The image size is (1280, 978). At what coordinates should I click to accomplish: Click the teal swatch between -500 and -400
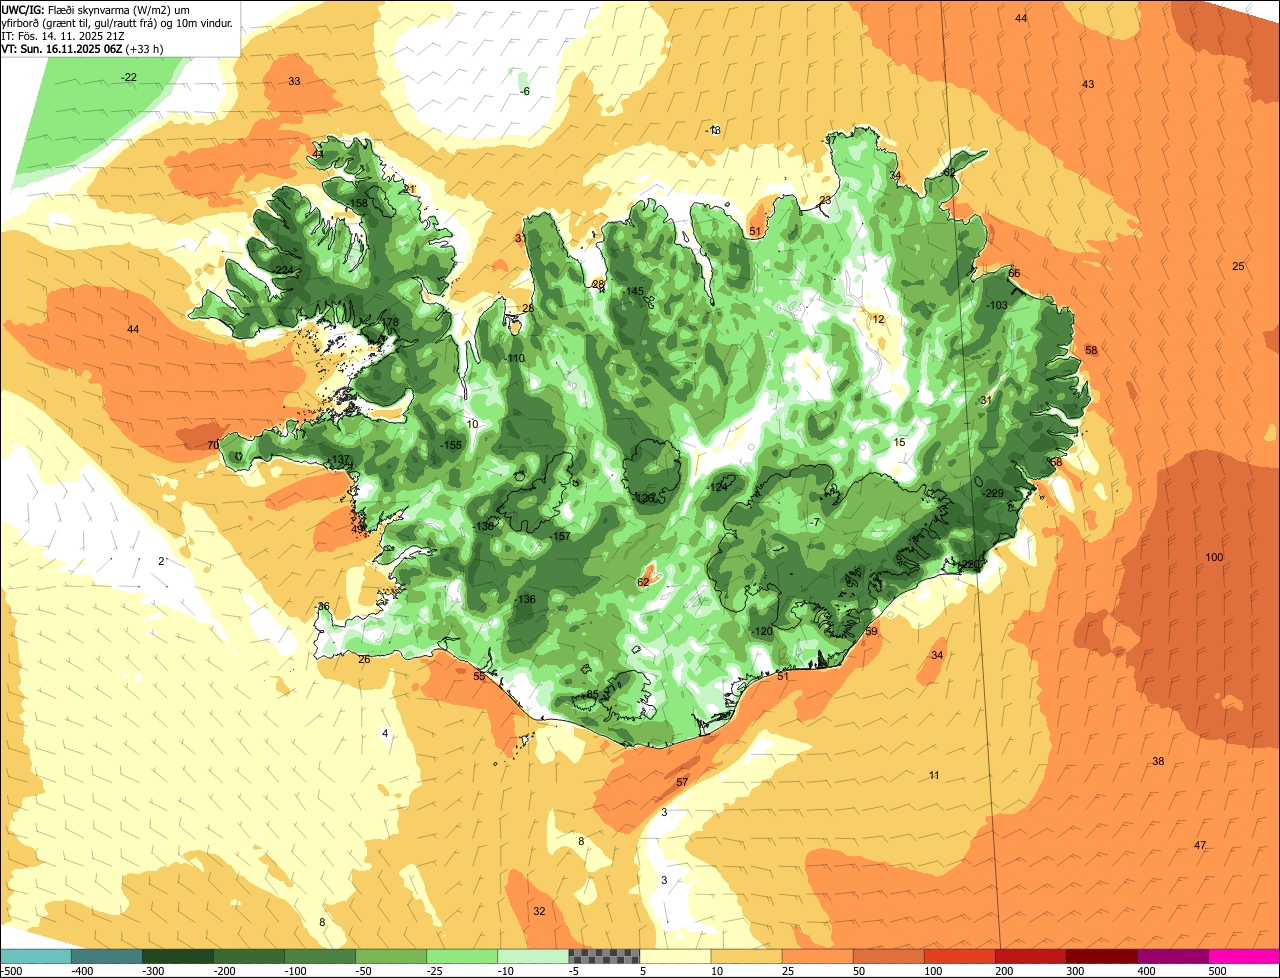(x=35, y=955)
